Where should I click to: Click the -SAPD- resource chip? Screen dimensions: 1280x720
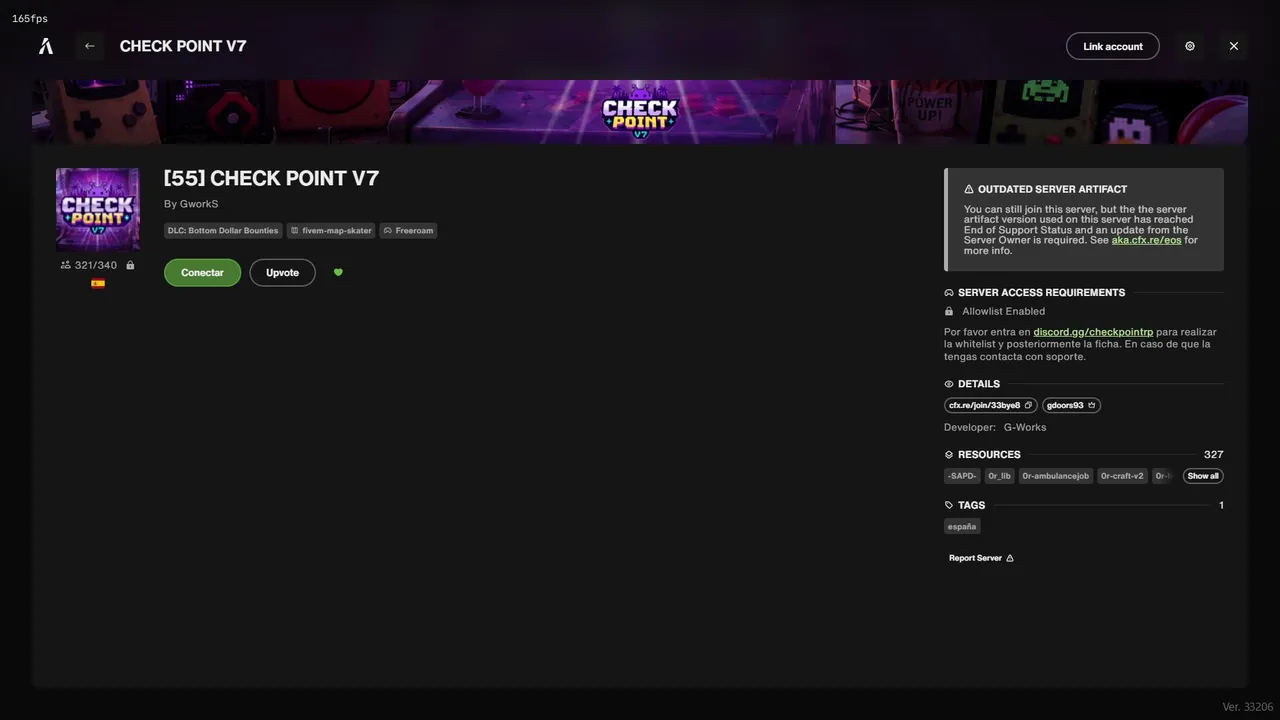point(962,476)
